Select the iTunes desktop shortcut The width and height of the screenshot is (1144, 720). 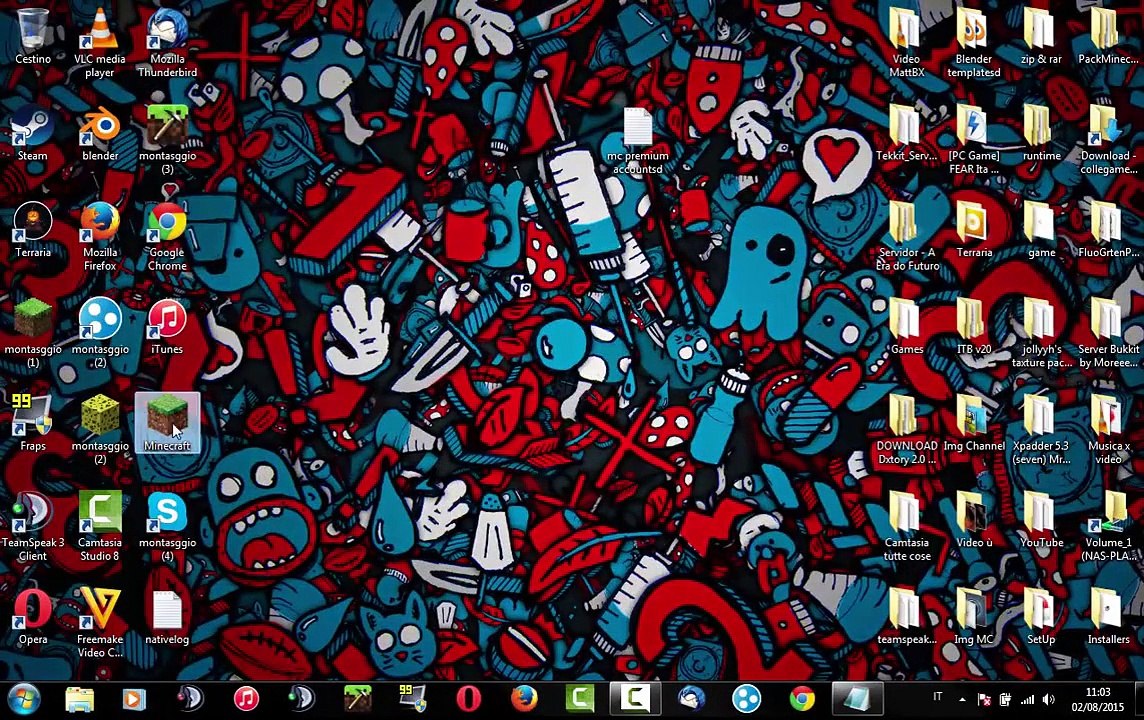pyautogui.click(x=167, y=327)
